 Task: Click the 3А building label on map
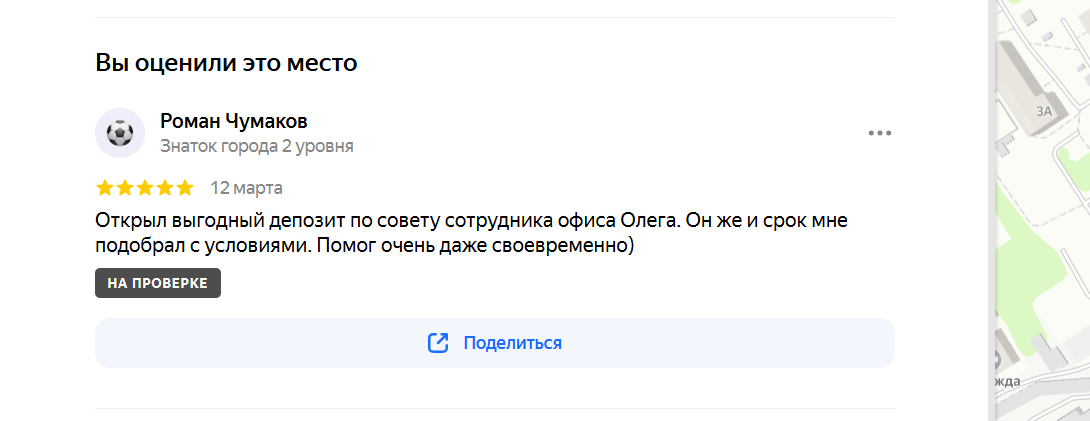pos(1043,110)
